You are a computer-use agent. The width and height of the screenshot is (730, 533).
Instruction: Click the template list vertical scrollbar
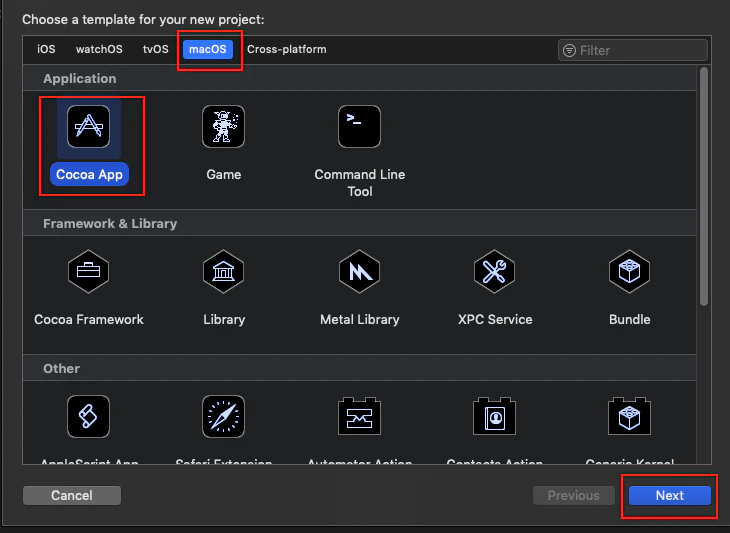pyautogui.click(x=704, y=186)
